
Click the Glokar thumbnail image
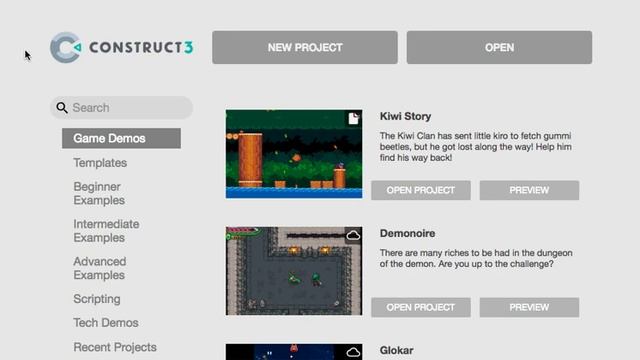point(294,352)
